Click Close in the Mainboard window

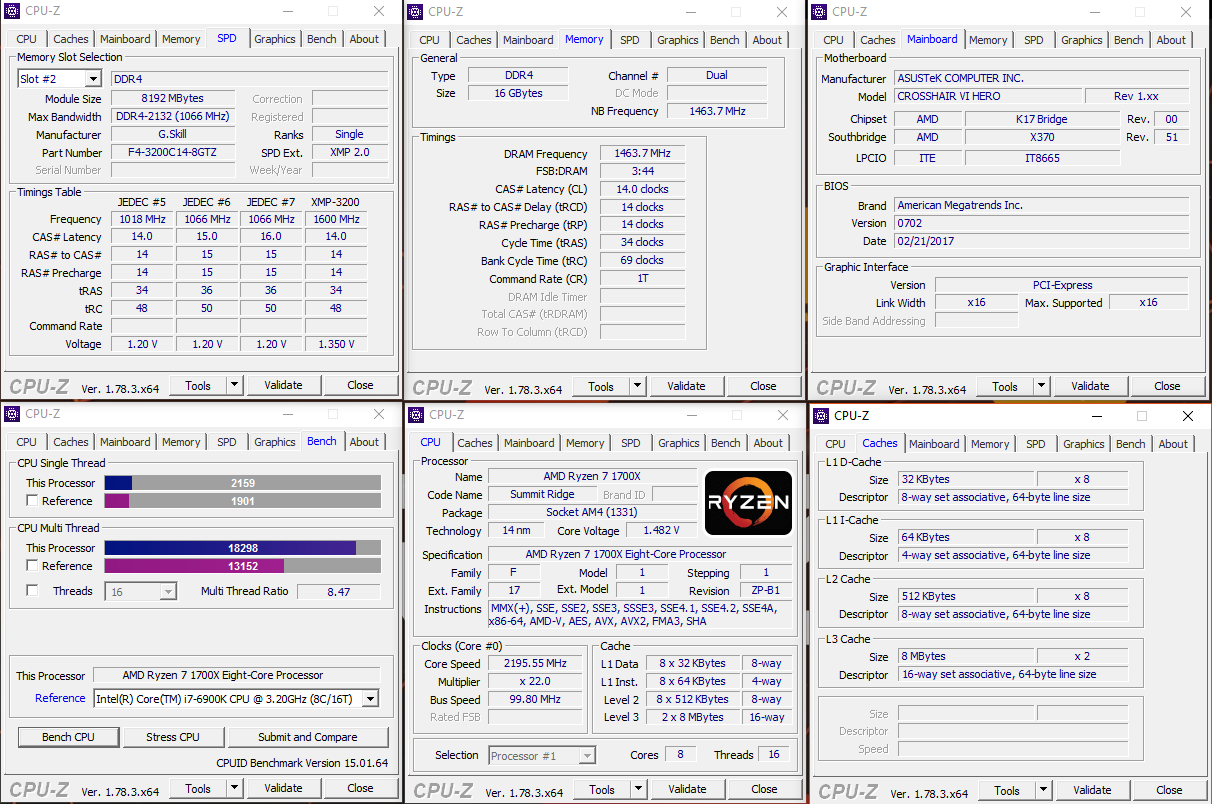1167,386
